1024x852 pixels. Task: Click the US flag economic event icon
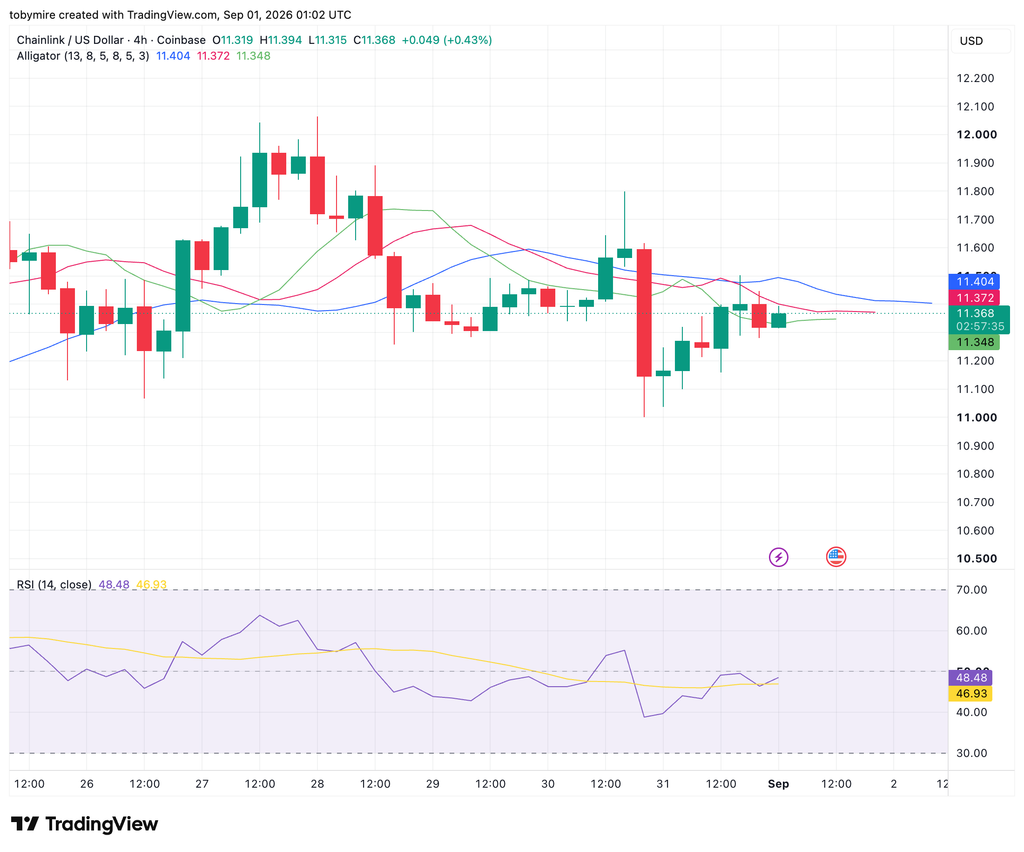pos(836,557)
